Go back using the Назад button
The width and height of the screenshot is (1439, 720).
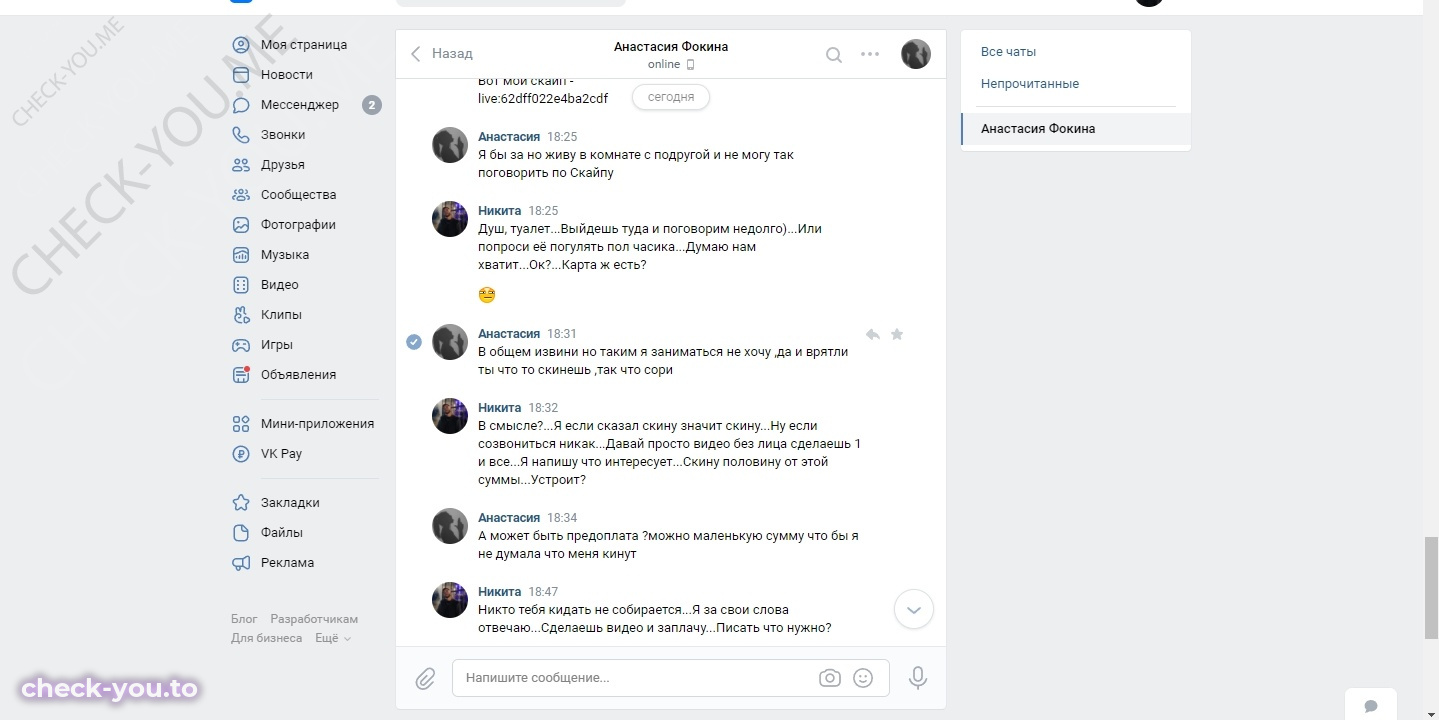pyautogui.click(x=441, y=54)
